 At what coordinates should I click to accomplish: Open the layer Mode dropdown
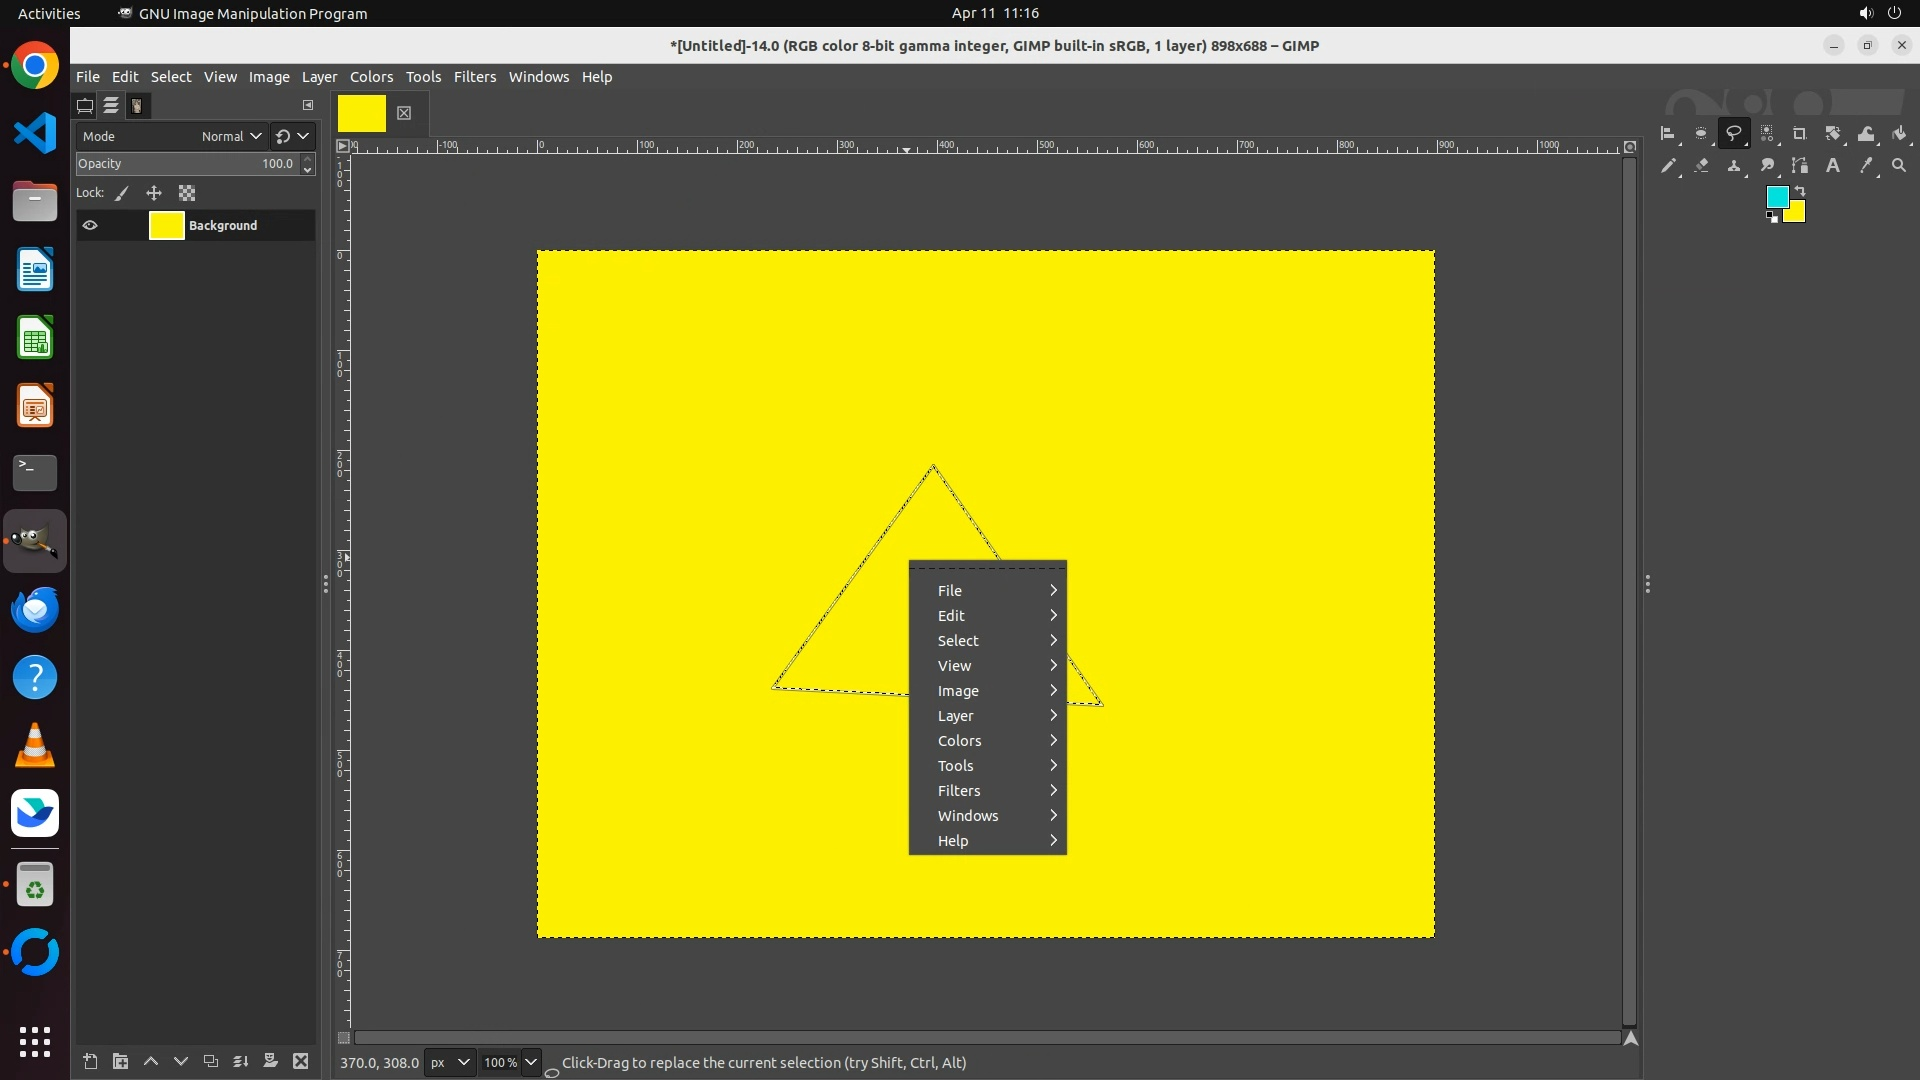[230, 136]
